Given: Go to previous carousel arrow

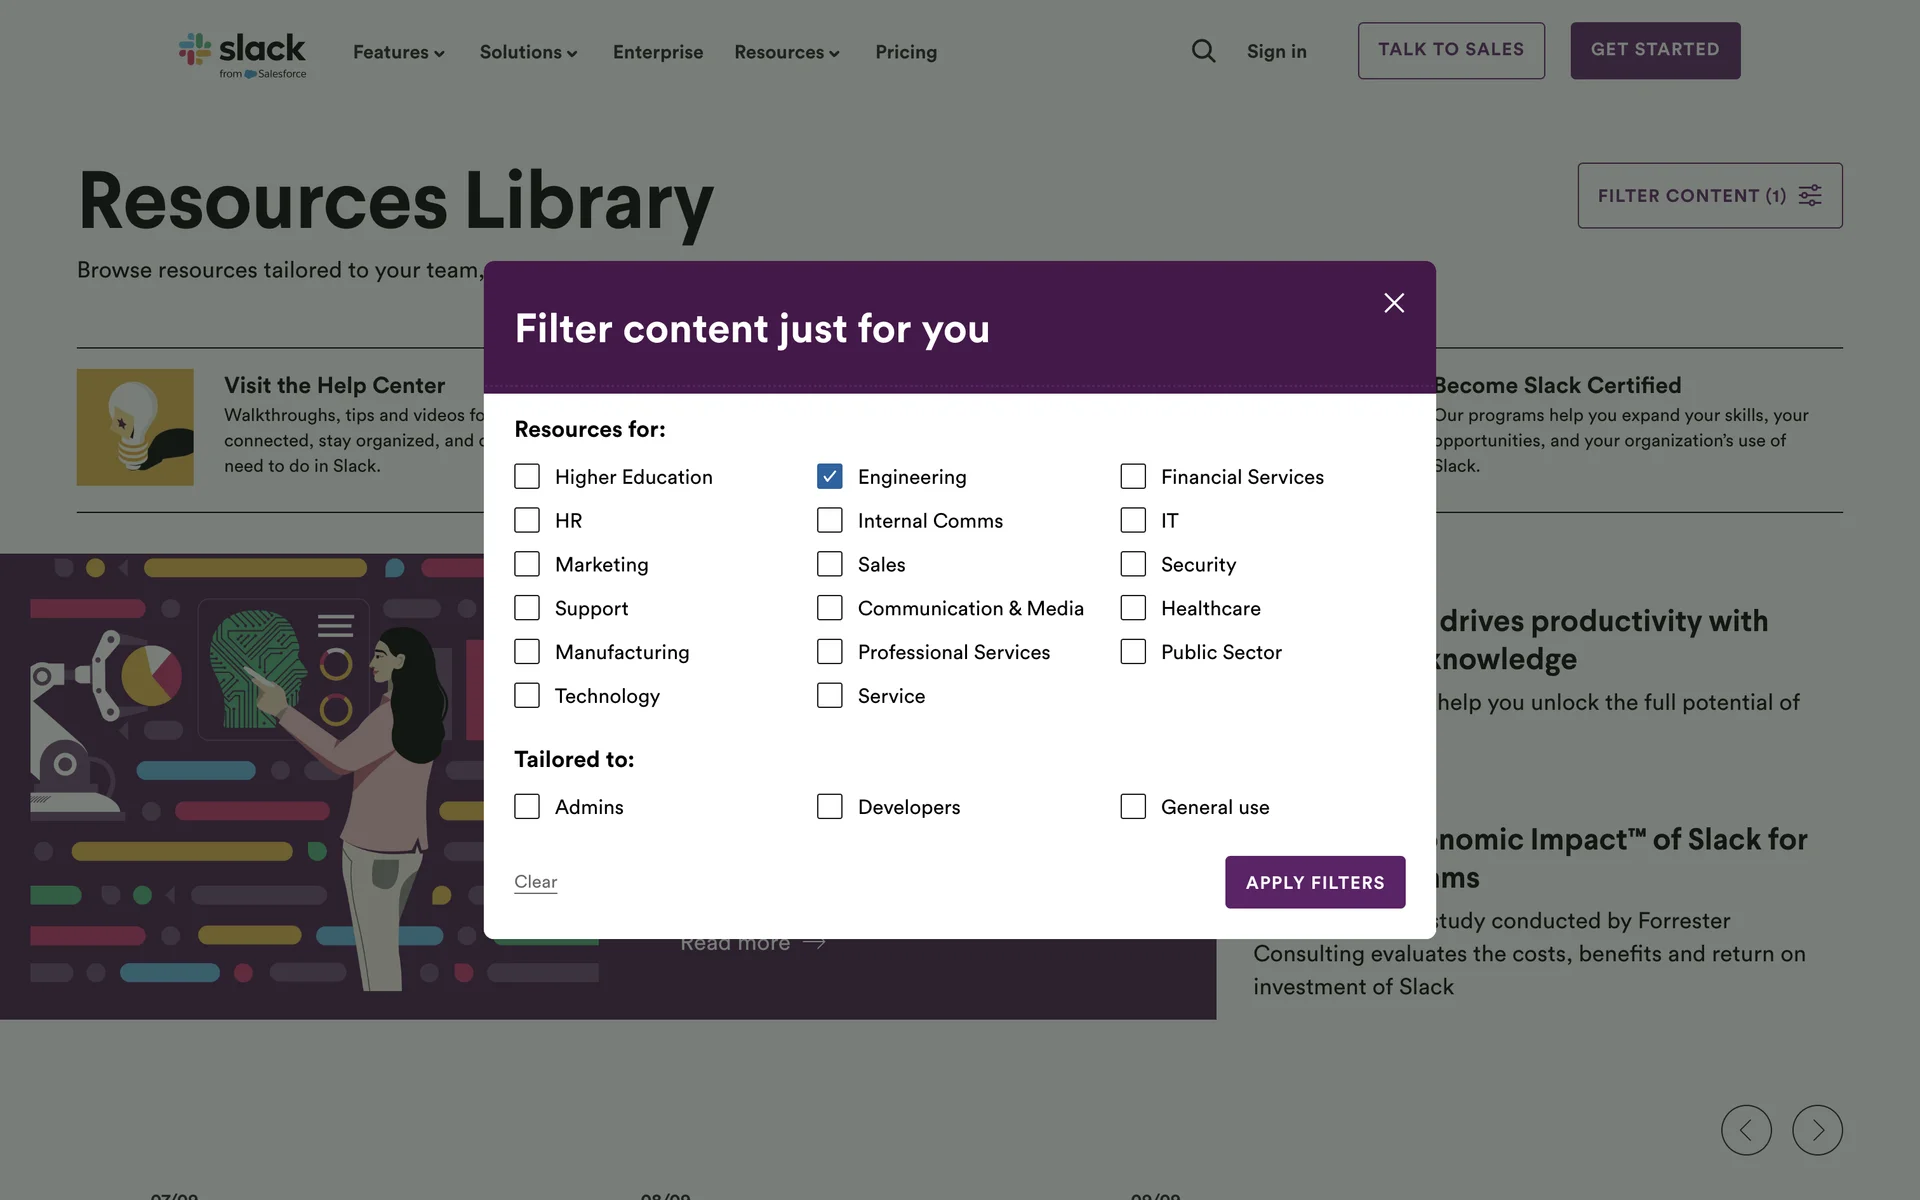Looking at the screenshot, I should coord(1746,1130).
